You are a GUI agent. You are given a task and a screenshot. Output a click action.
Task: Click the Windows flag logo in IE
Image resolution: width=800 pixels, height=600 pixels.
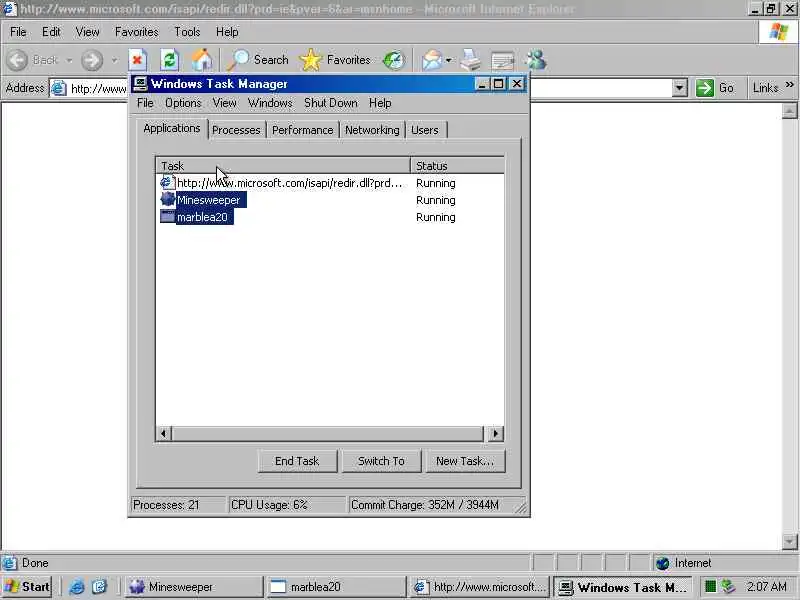coord(779,32)
